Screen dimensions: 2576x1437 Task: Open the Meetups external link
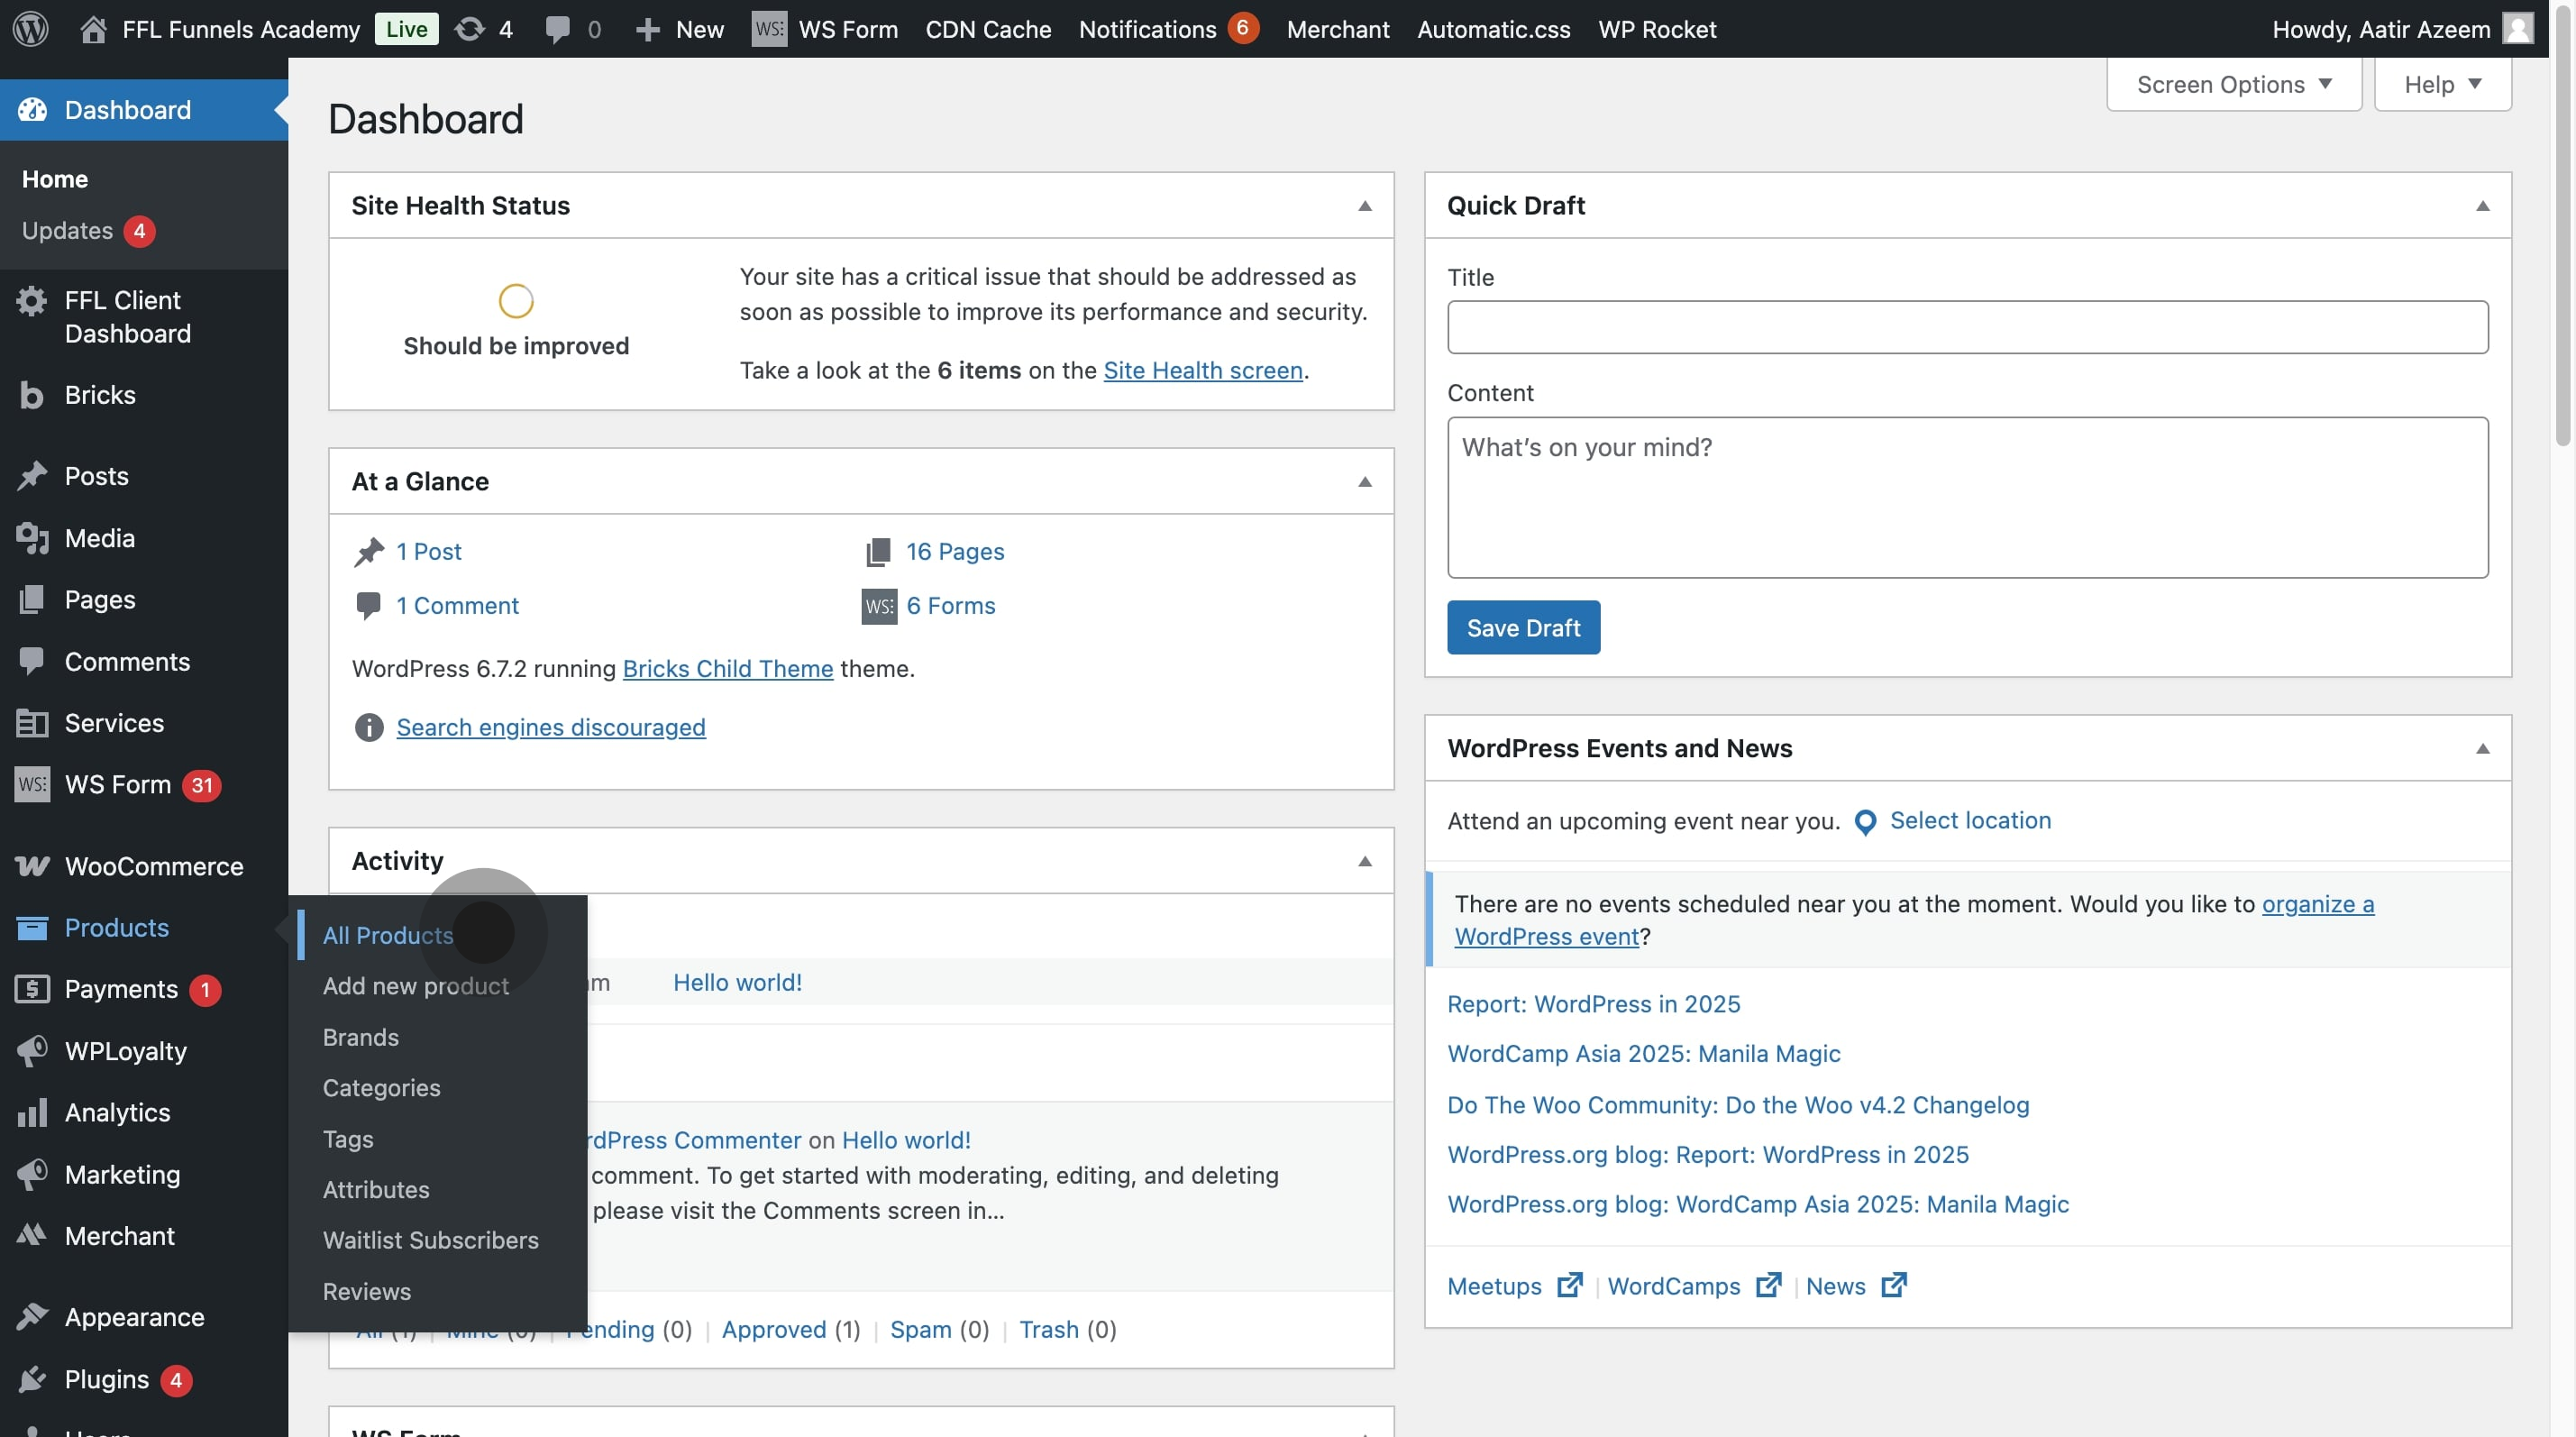[1515, 1285]
